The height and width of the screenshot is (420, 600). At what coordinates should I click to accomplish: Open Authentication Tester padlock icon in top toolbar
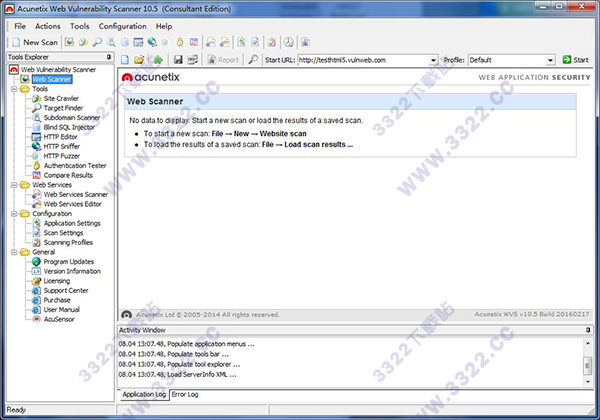pos(179,42)
